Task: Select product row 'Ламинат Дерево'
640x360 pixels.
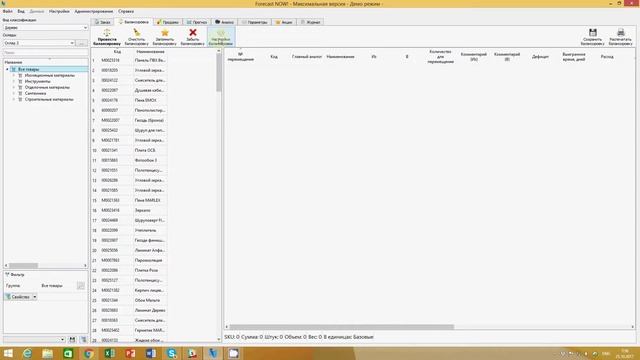Action: point(150,310)
